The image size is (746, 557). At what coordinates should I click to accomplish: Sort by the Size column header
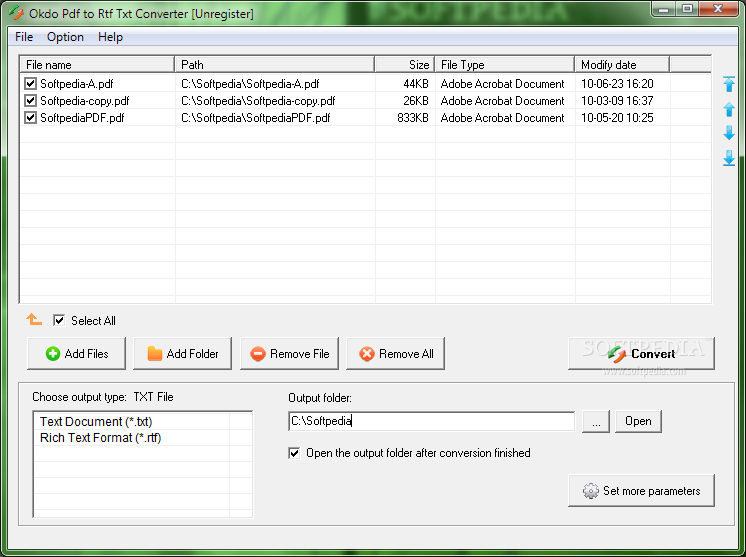pyautogui.click(x=405, y=64)
